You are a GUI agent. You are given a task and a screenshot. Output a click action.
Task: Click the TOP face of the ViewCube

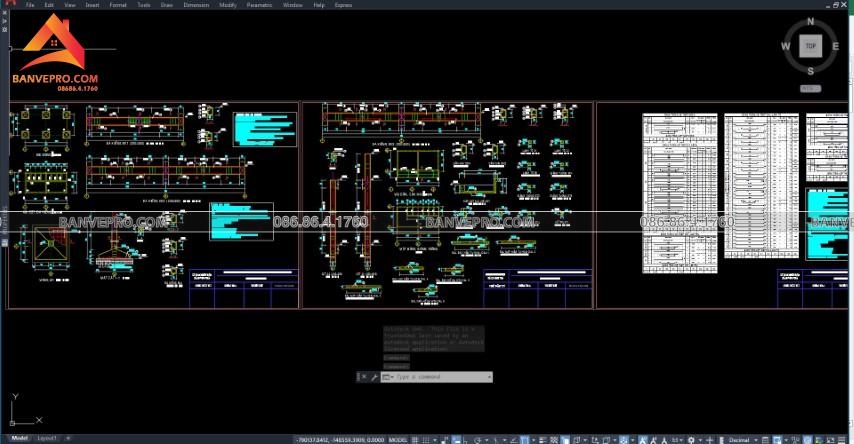pos(810,46)
